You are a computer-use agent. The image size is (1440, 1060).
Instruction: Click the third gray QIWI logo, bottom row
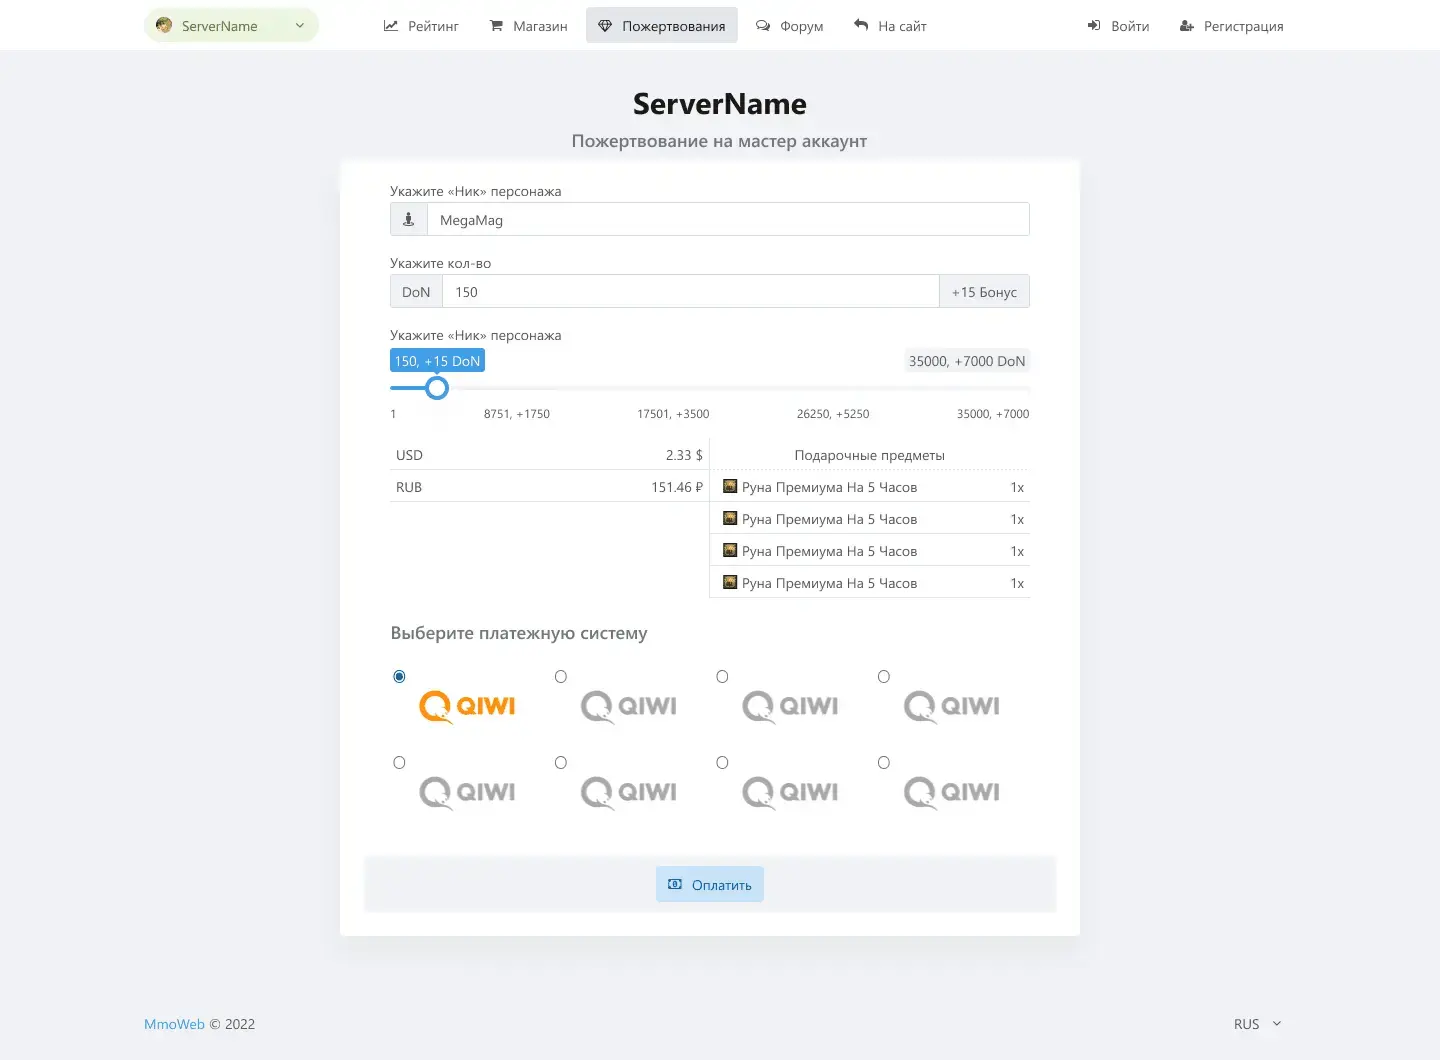[790, 793]
